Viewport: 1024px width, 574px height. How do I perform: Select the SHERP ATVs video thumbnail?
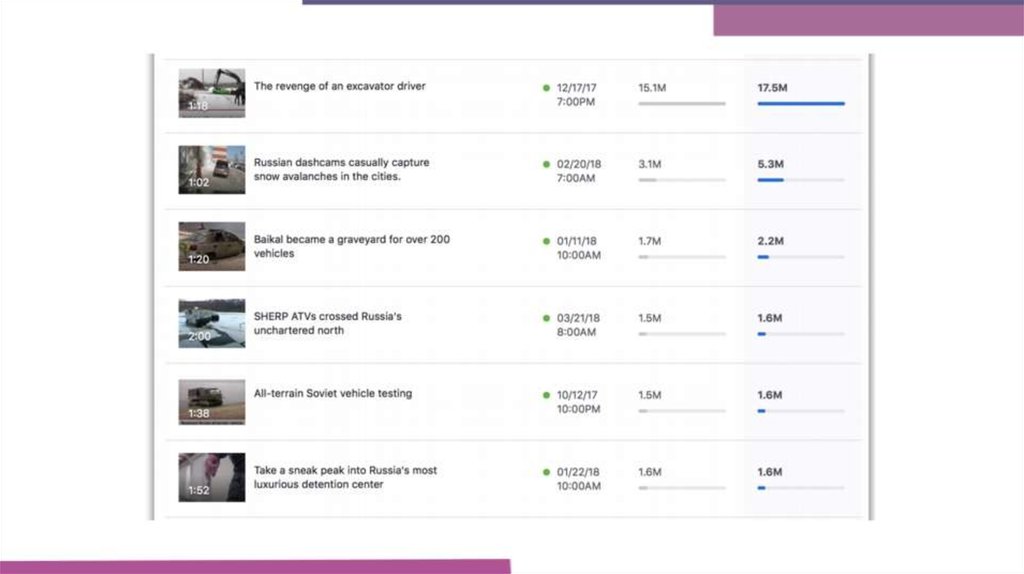click(x=211, y=323)
